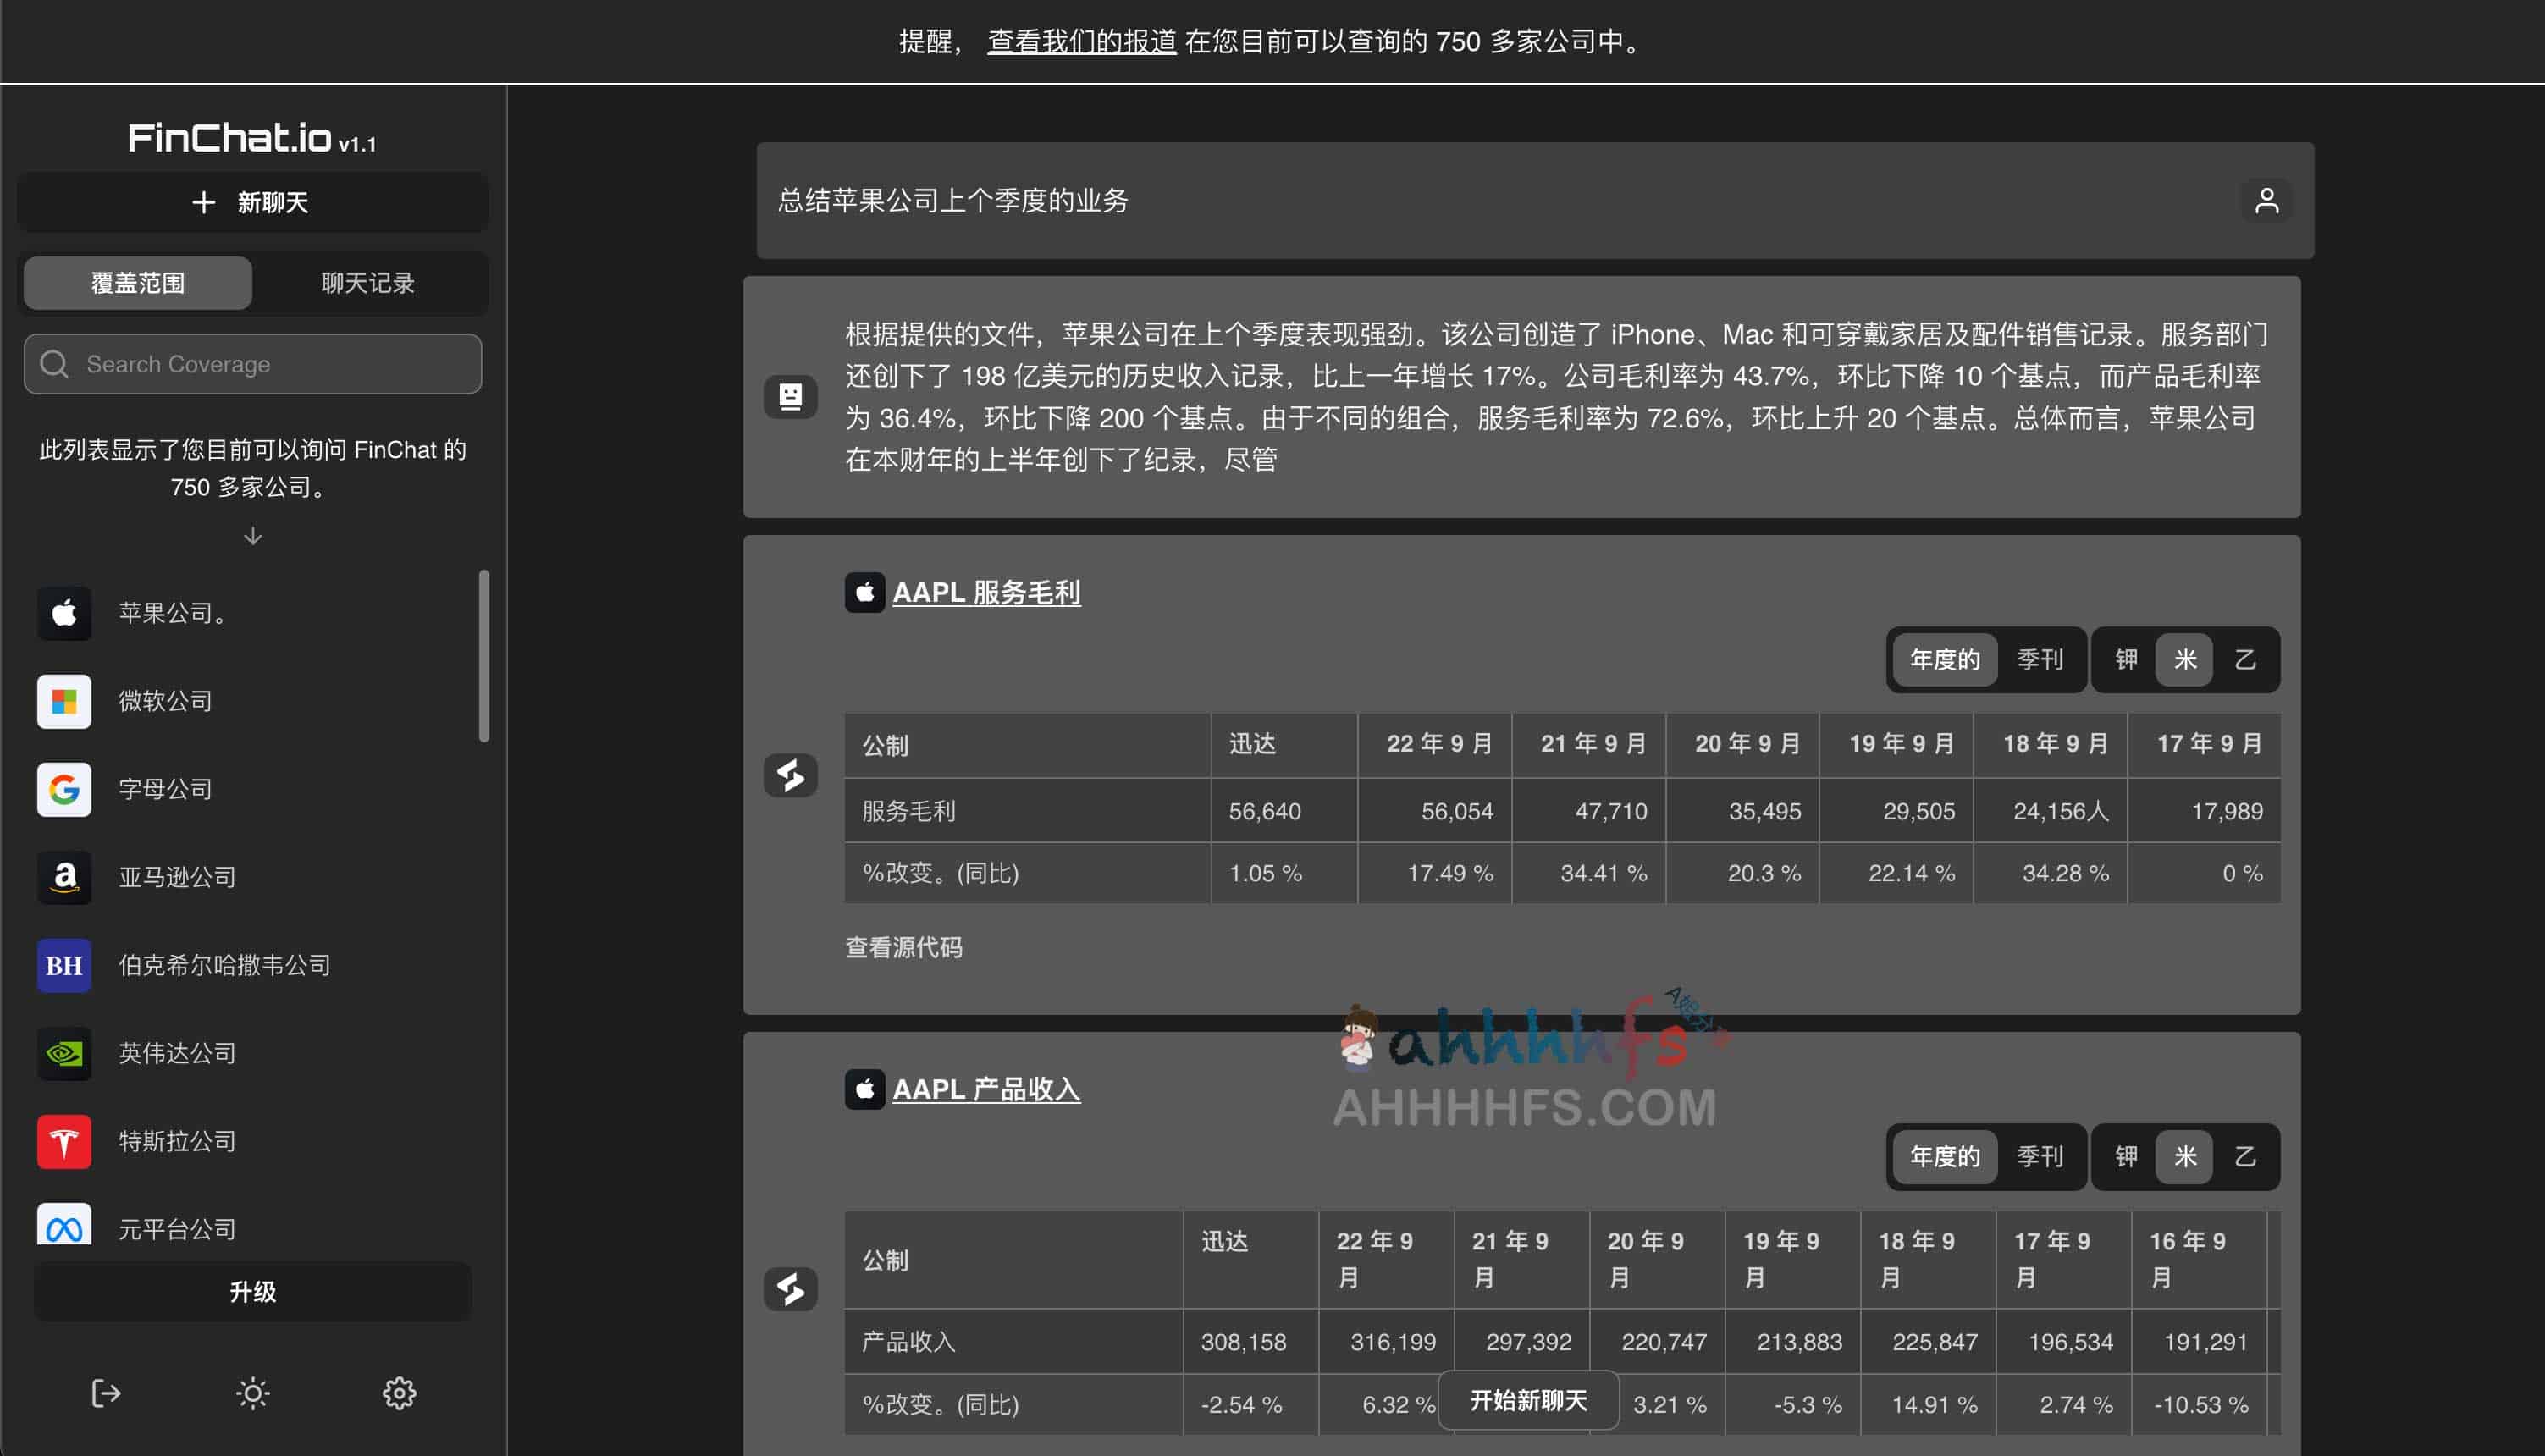
Task: Switch to the 聊天记录 tab
Action: point(367,283)
